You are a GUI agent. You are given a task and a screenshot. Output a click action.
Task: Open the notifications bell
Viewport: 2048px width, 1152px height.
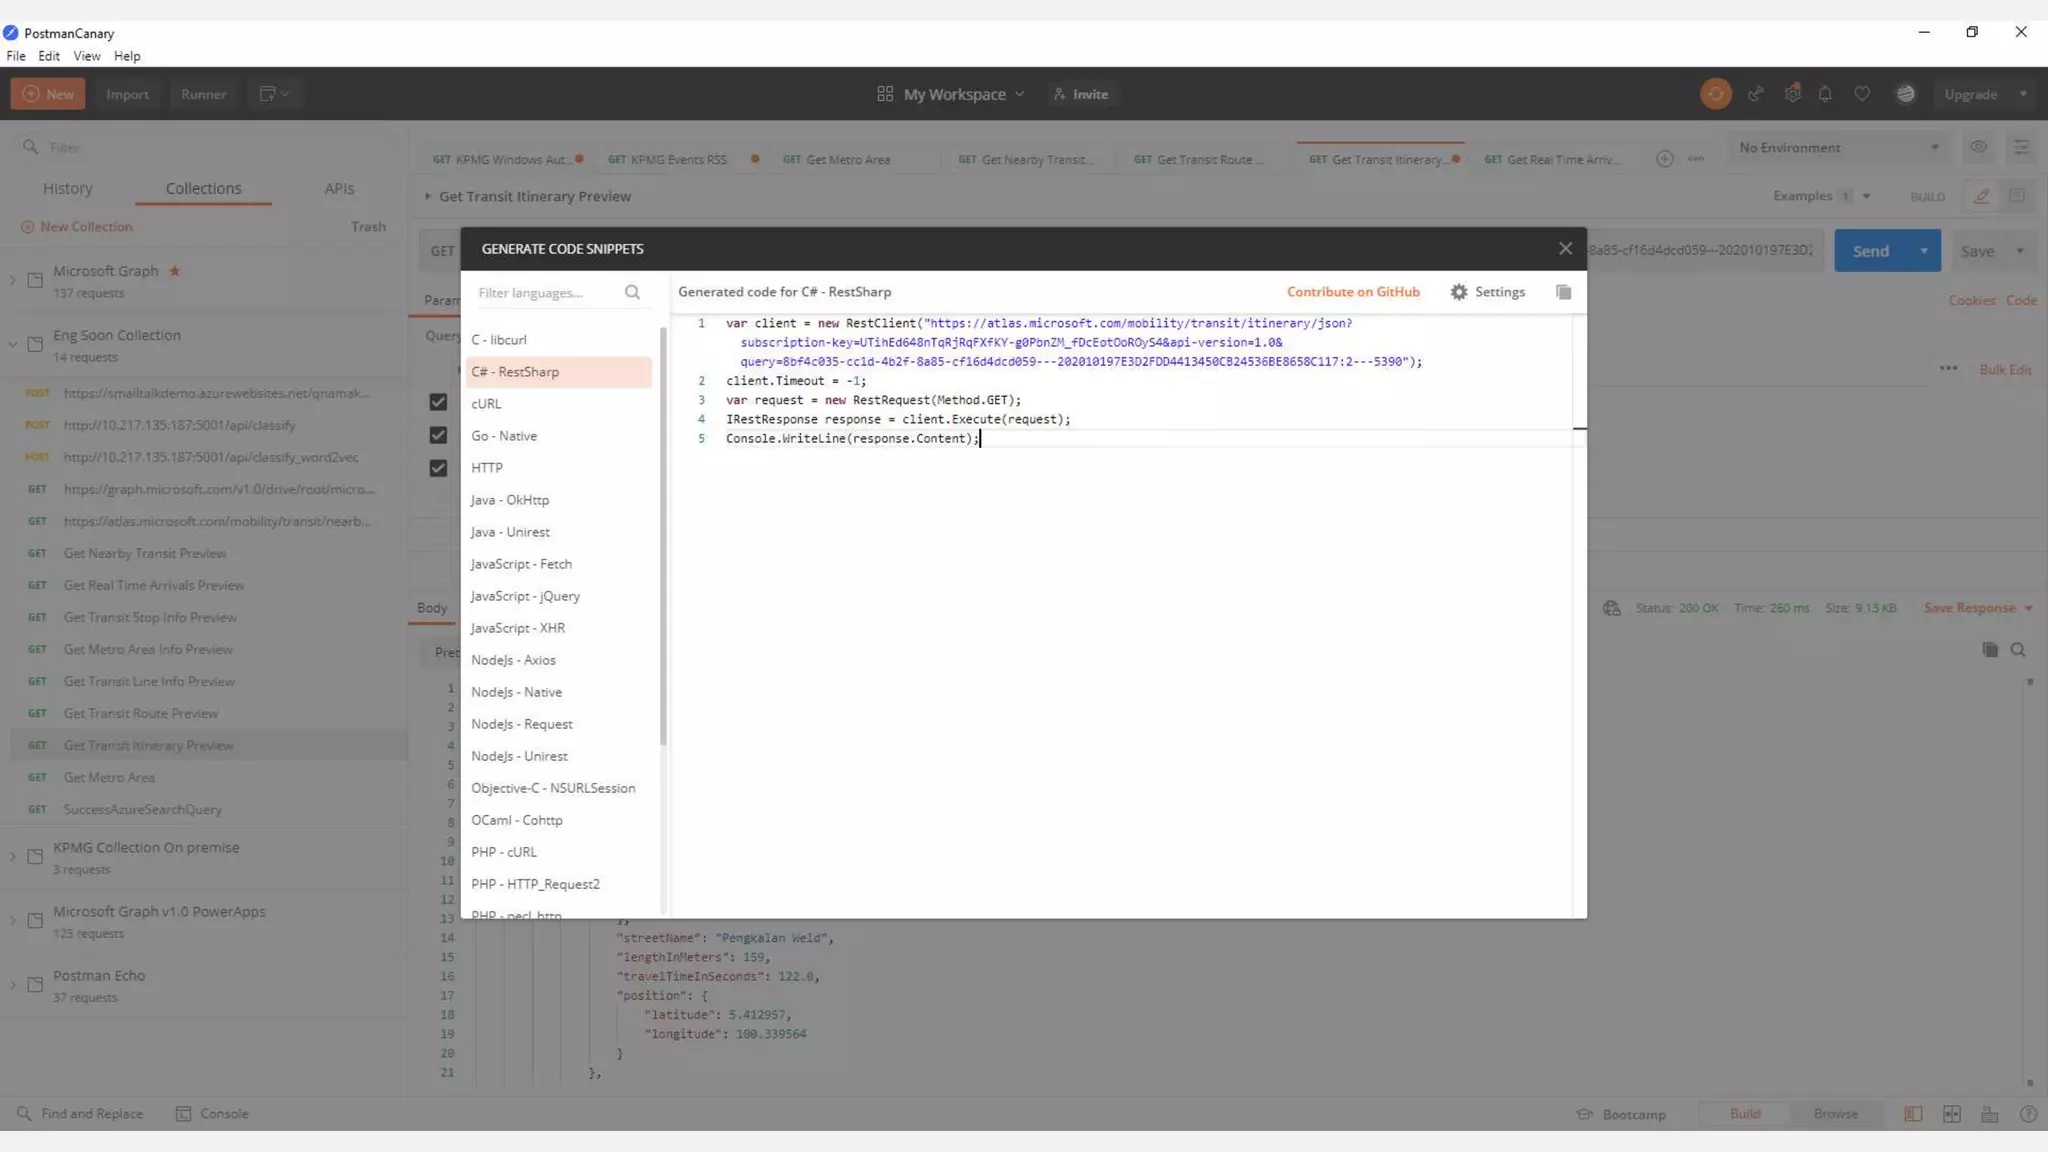point(1825,94)
